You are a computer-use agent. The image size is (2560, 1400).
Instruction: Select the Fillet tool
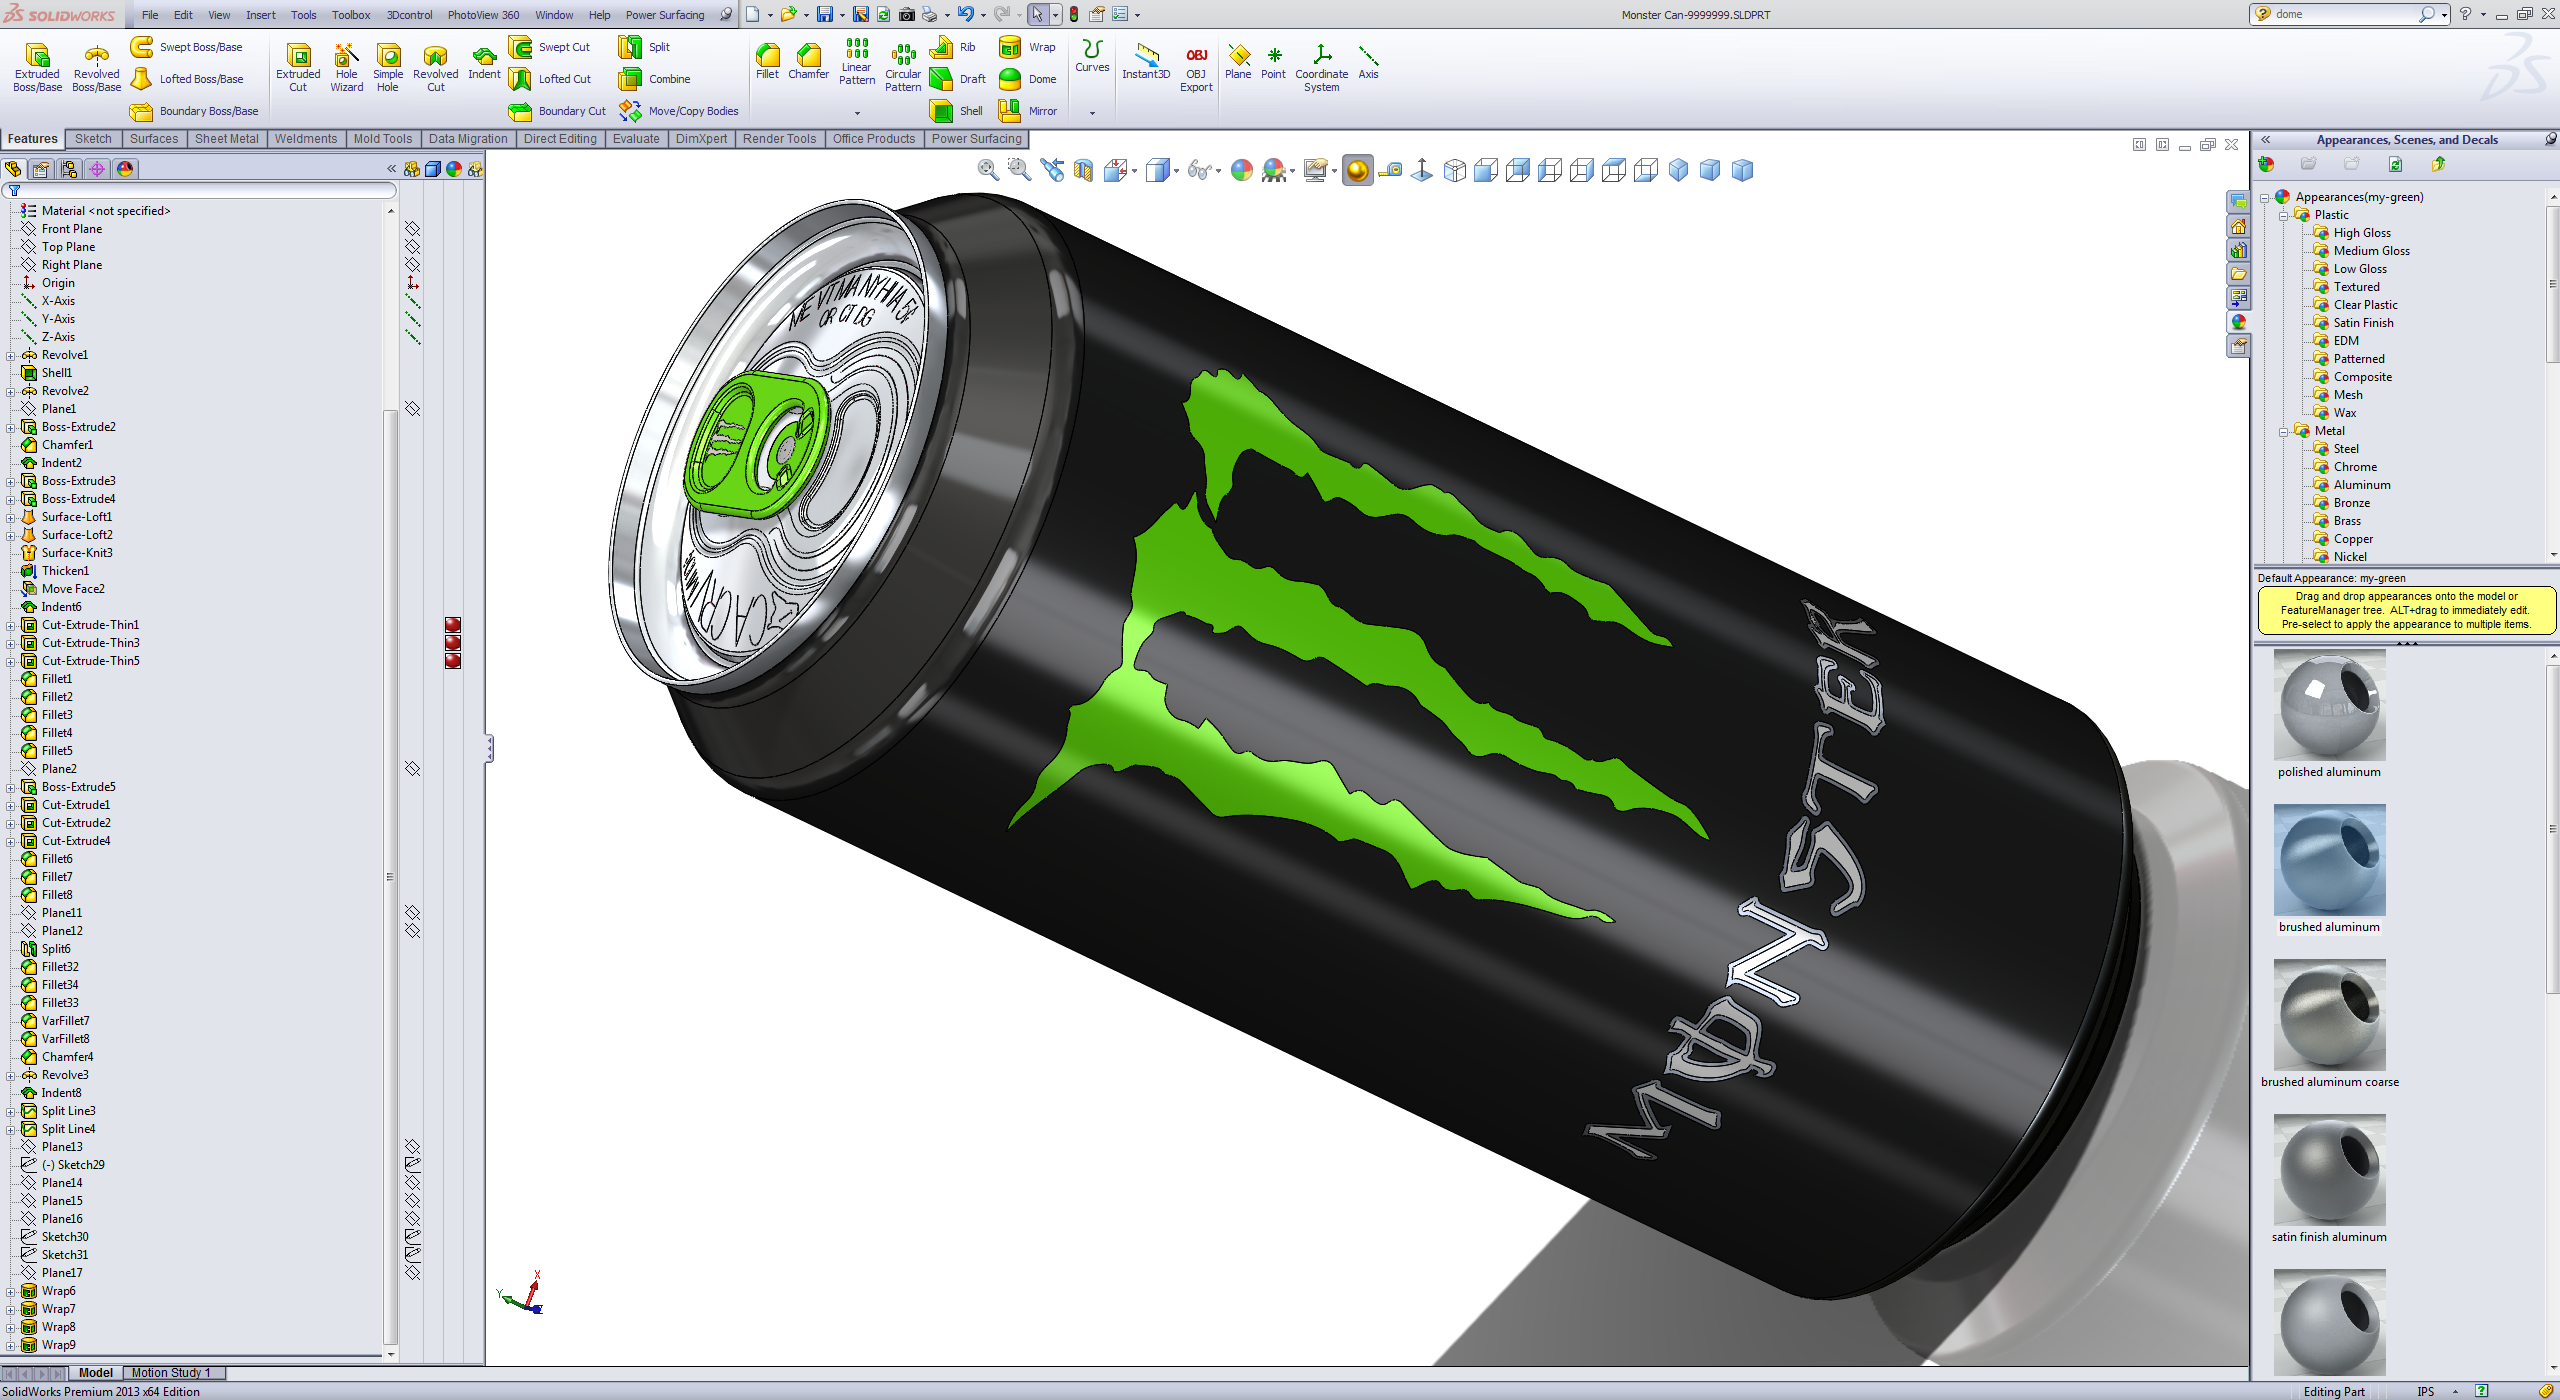tap(767, 62)
